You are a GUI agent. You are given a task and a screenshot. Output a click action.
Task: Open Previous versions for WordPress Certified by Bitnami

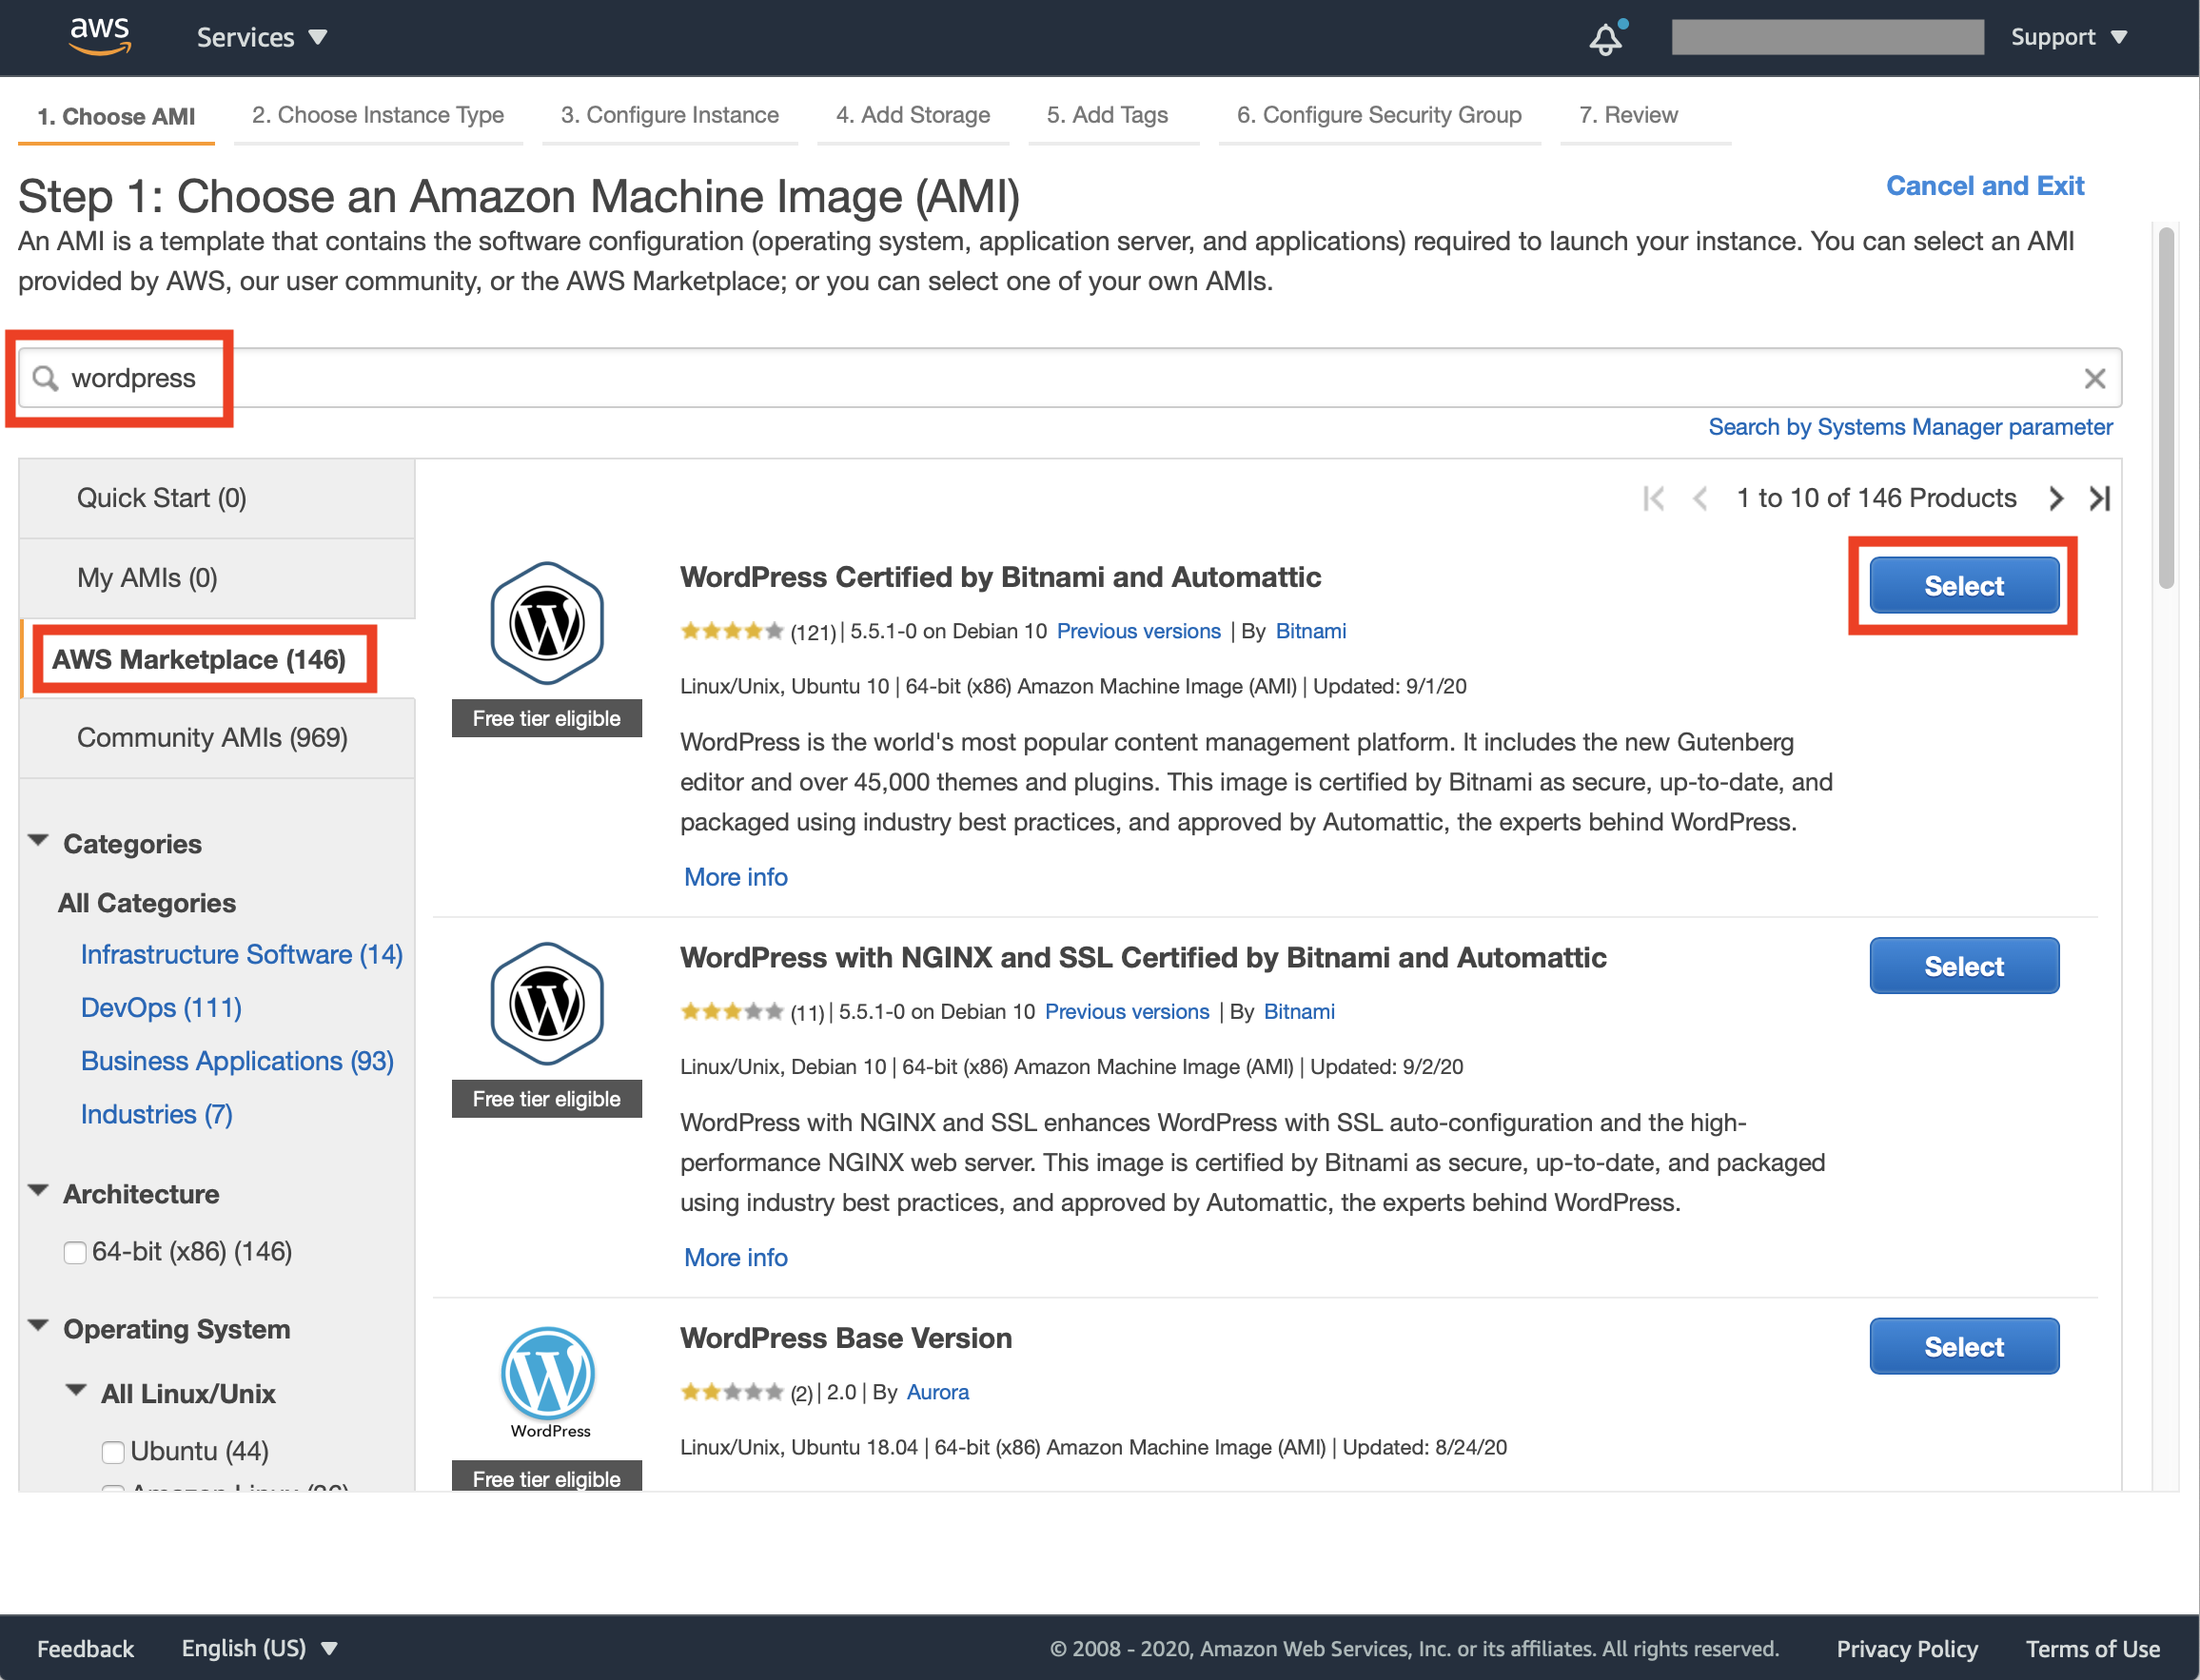tap(1139, 631)
